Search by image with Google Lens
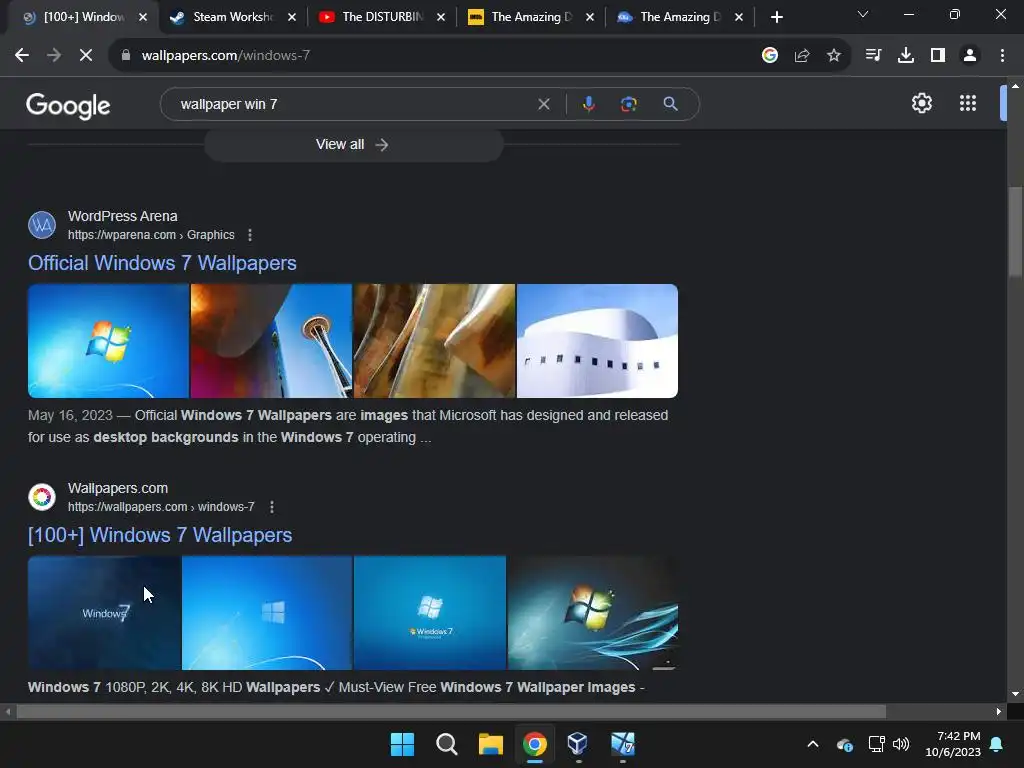This screenshot has height=768, width=1024. tap(629, 104)
